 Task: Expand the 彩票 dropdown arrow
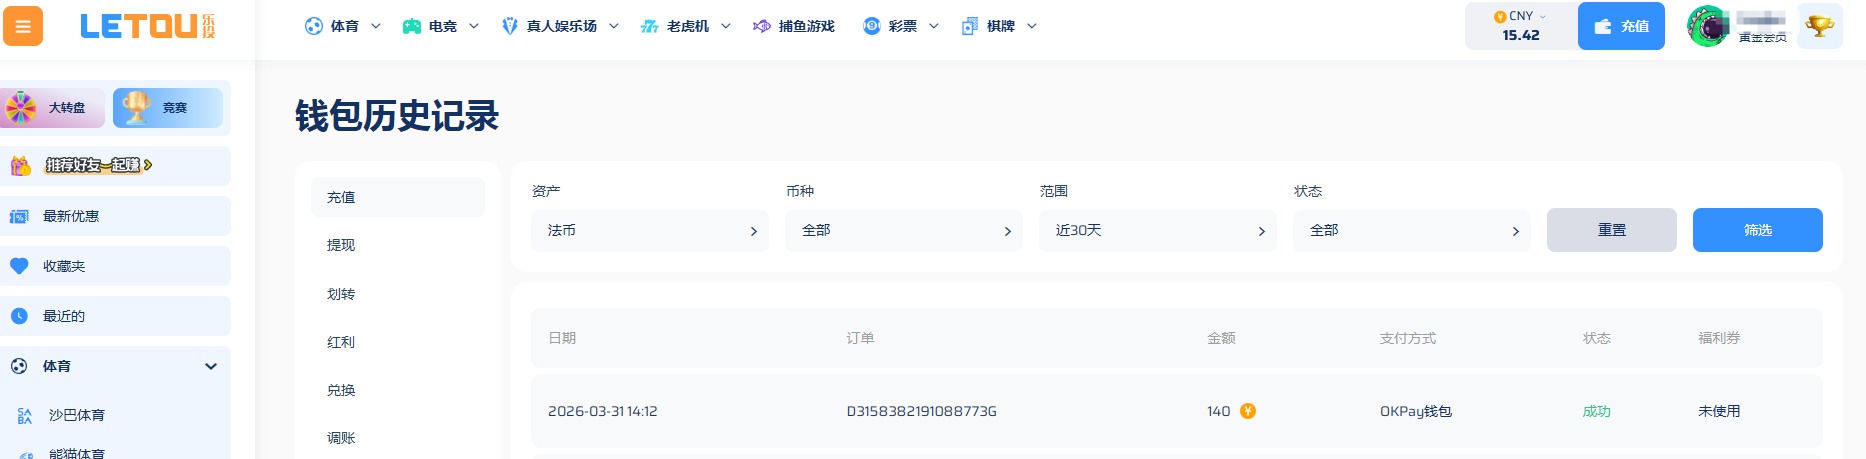(934, 26)
